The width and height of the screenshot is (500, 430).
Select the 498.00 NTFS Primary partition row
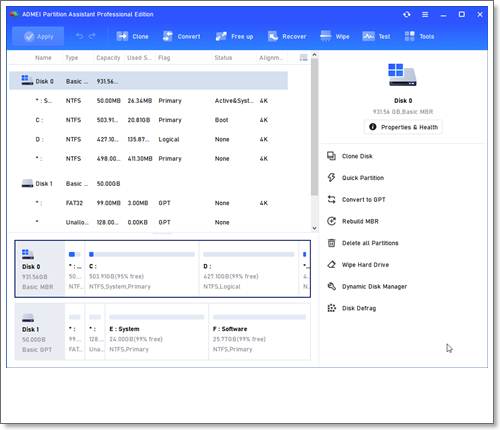click(x=149, y=159)
